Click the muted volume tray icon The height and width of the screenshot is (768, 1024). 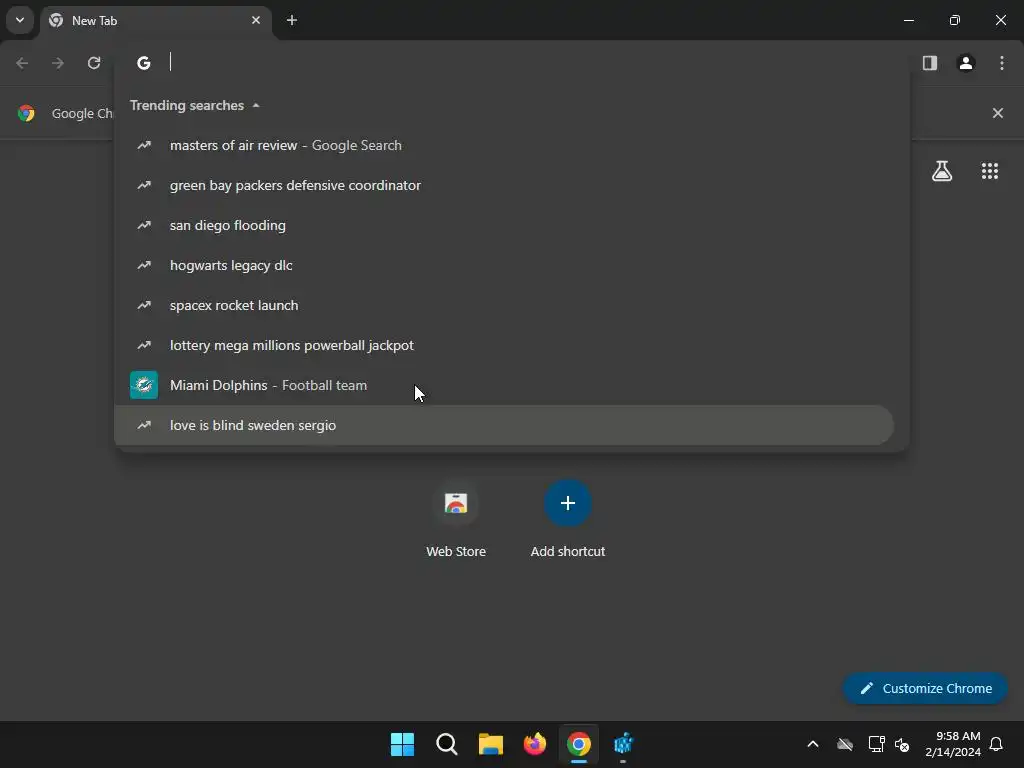tap(903, 744)
